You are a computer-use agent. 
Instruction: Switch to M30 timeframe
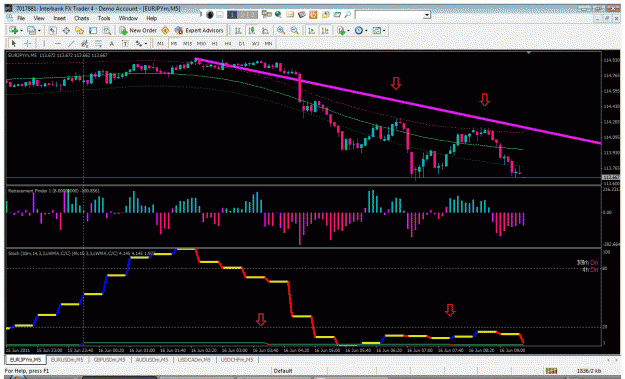201,43
